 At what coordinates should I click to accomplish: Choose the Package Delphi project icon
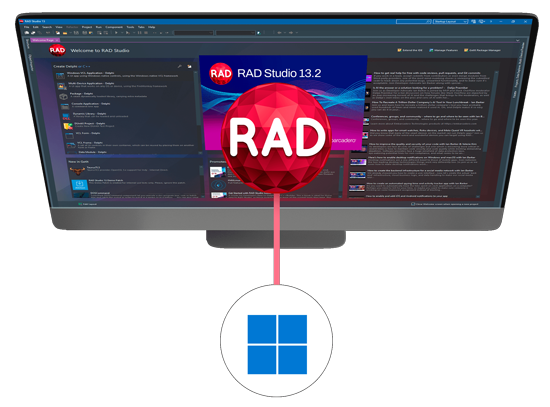pyautogui.click(x=63, y=96)
